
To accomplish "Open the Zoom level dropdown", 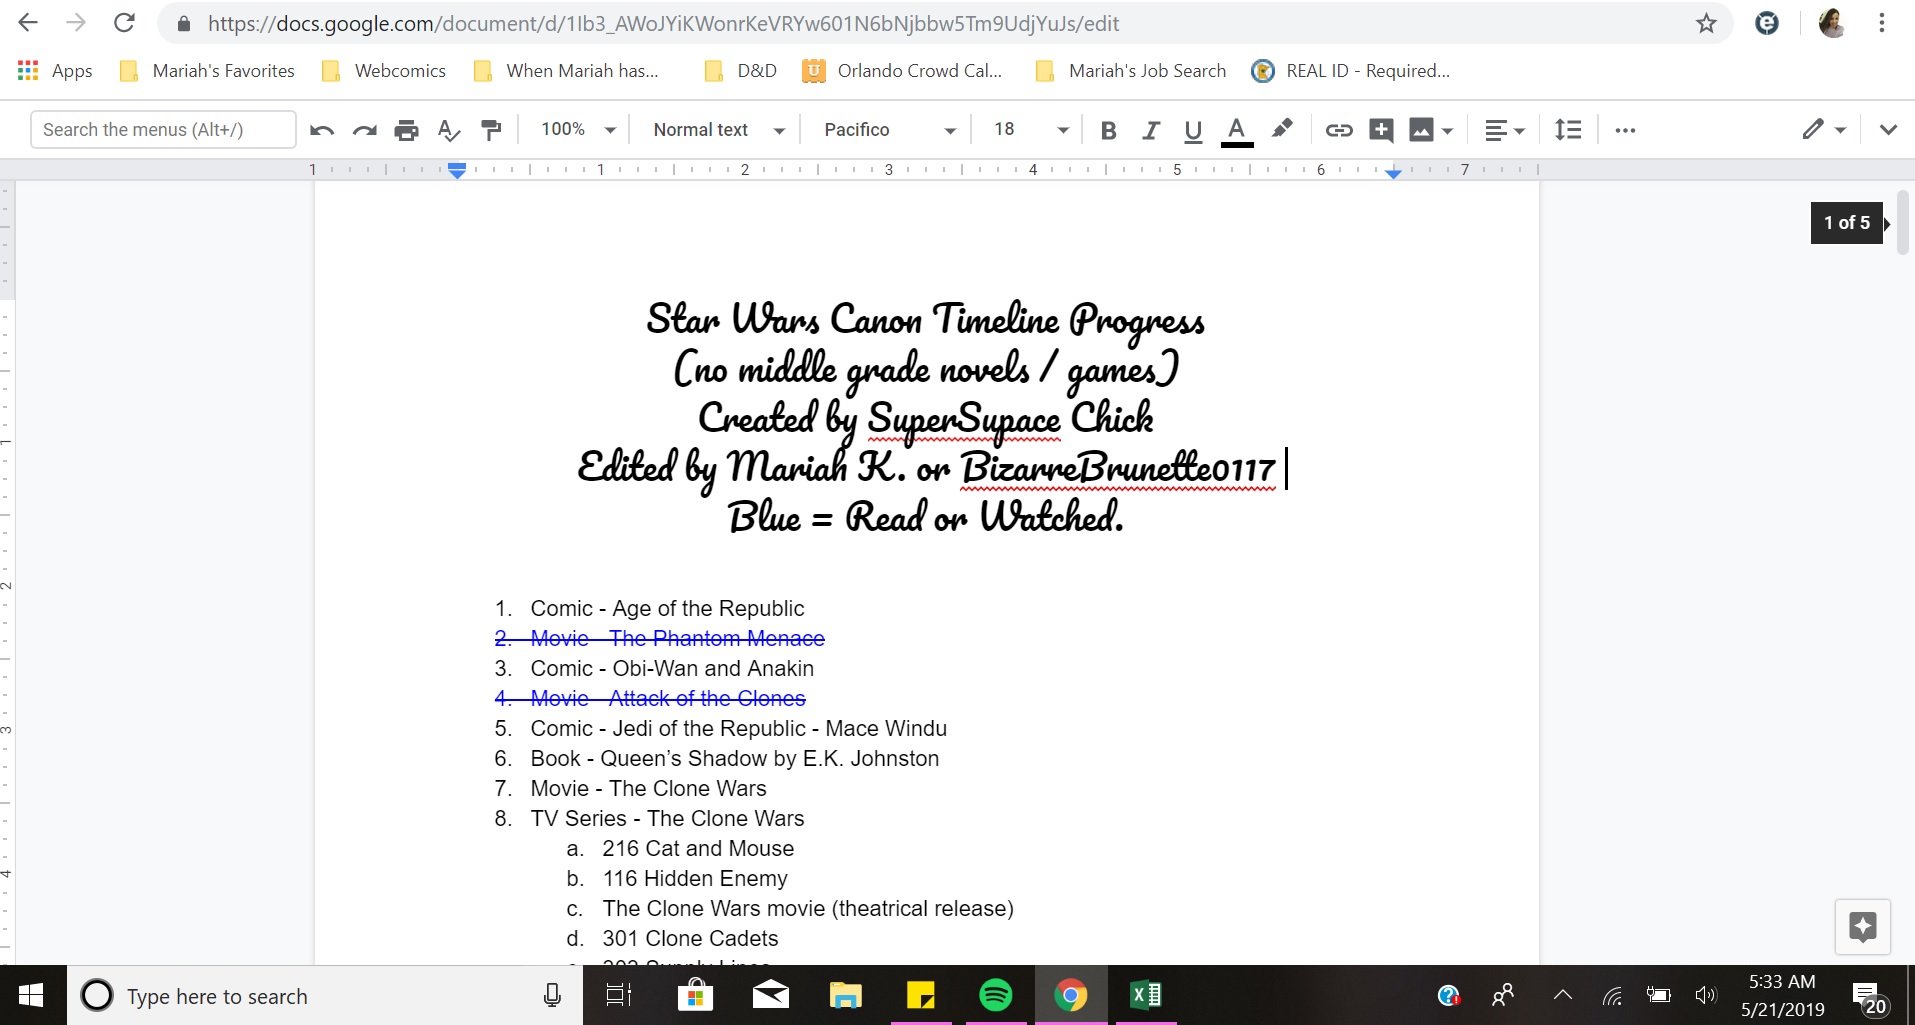I will [577, 129].
